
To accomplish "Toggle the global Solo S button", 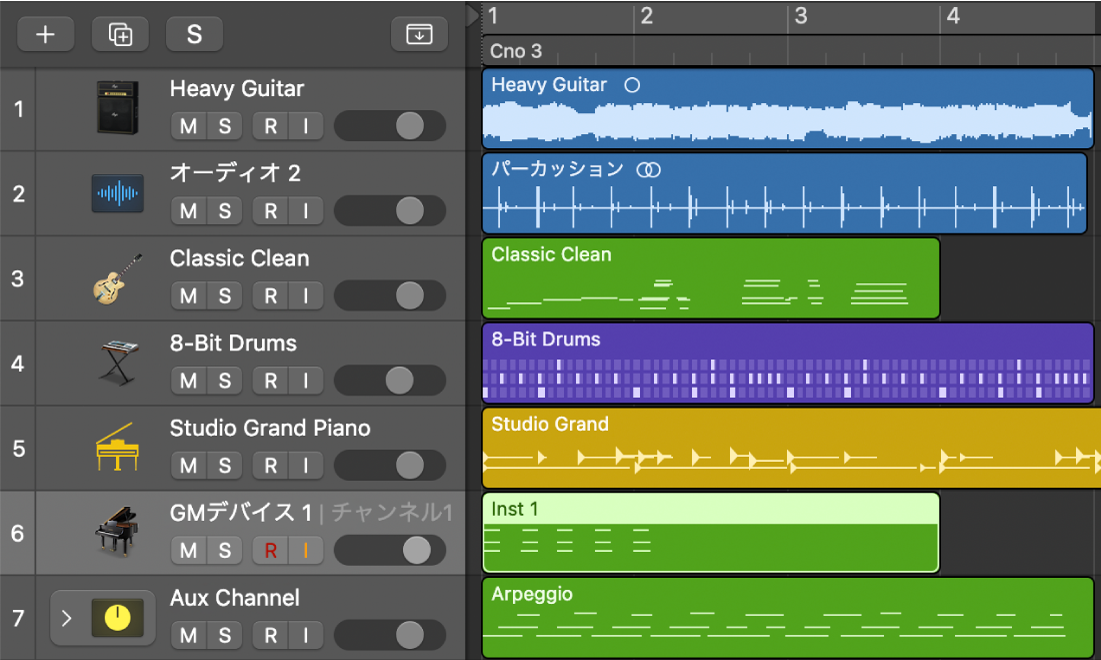I will (x=194, y=34).
